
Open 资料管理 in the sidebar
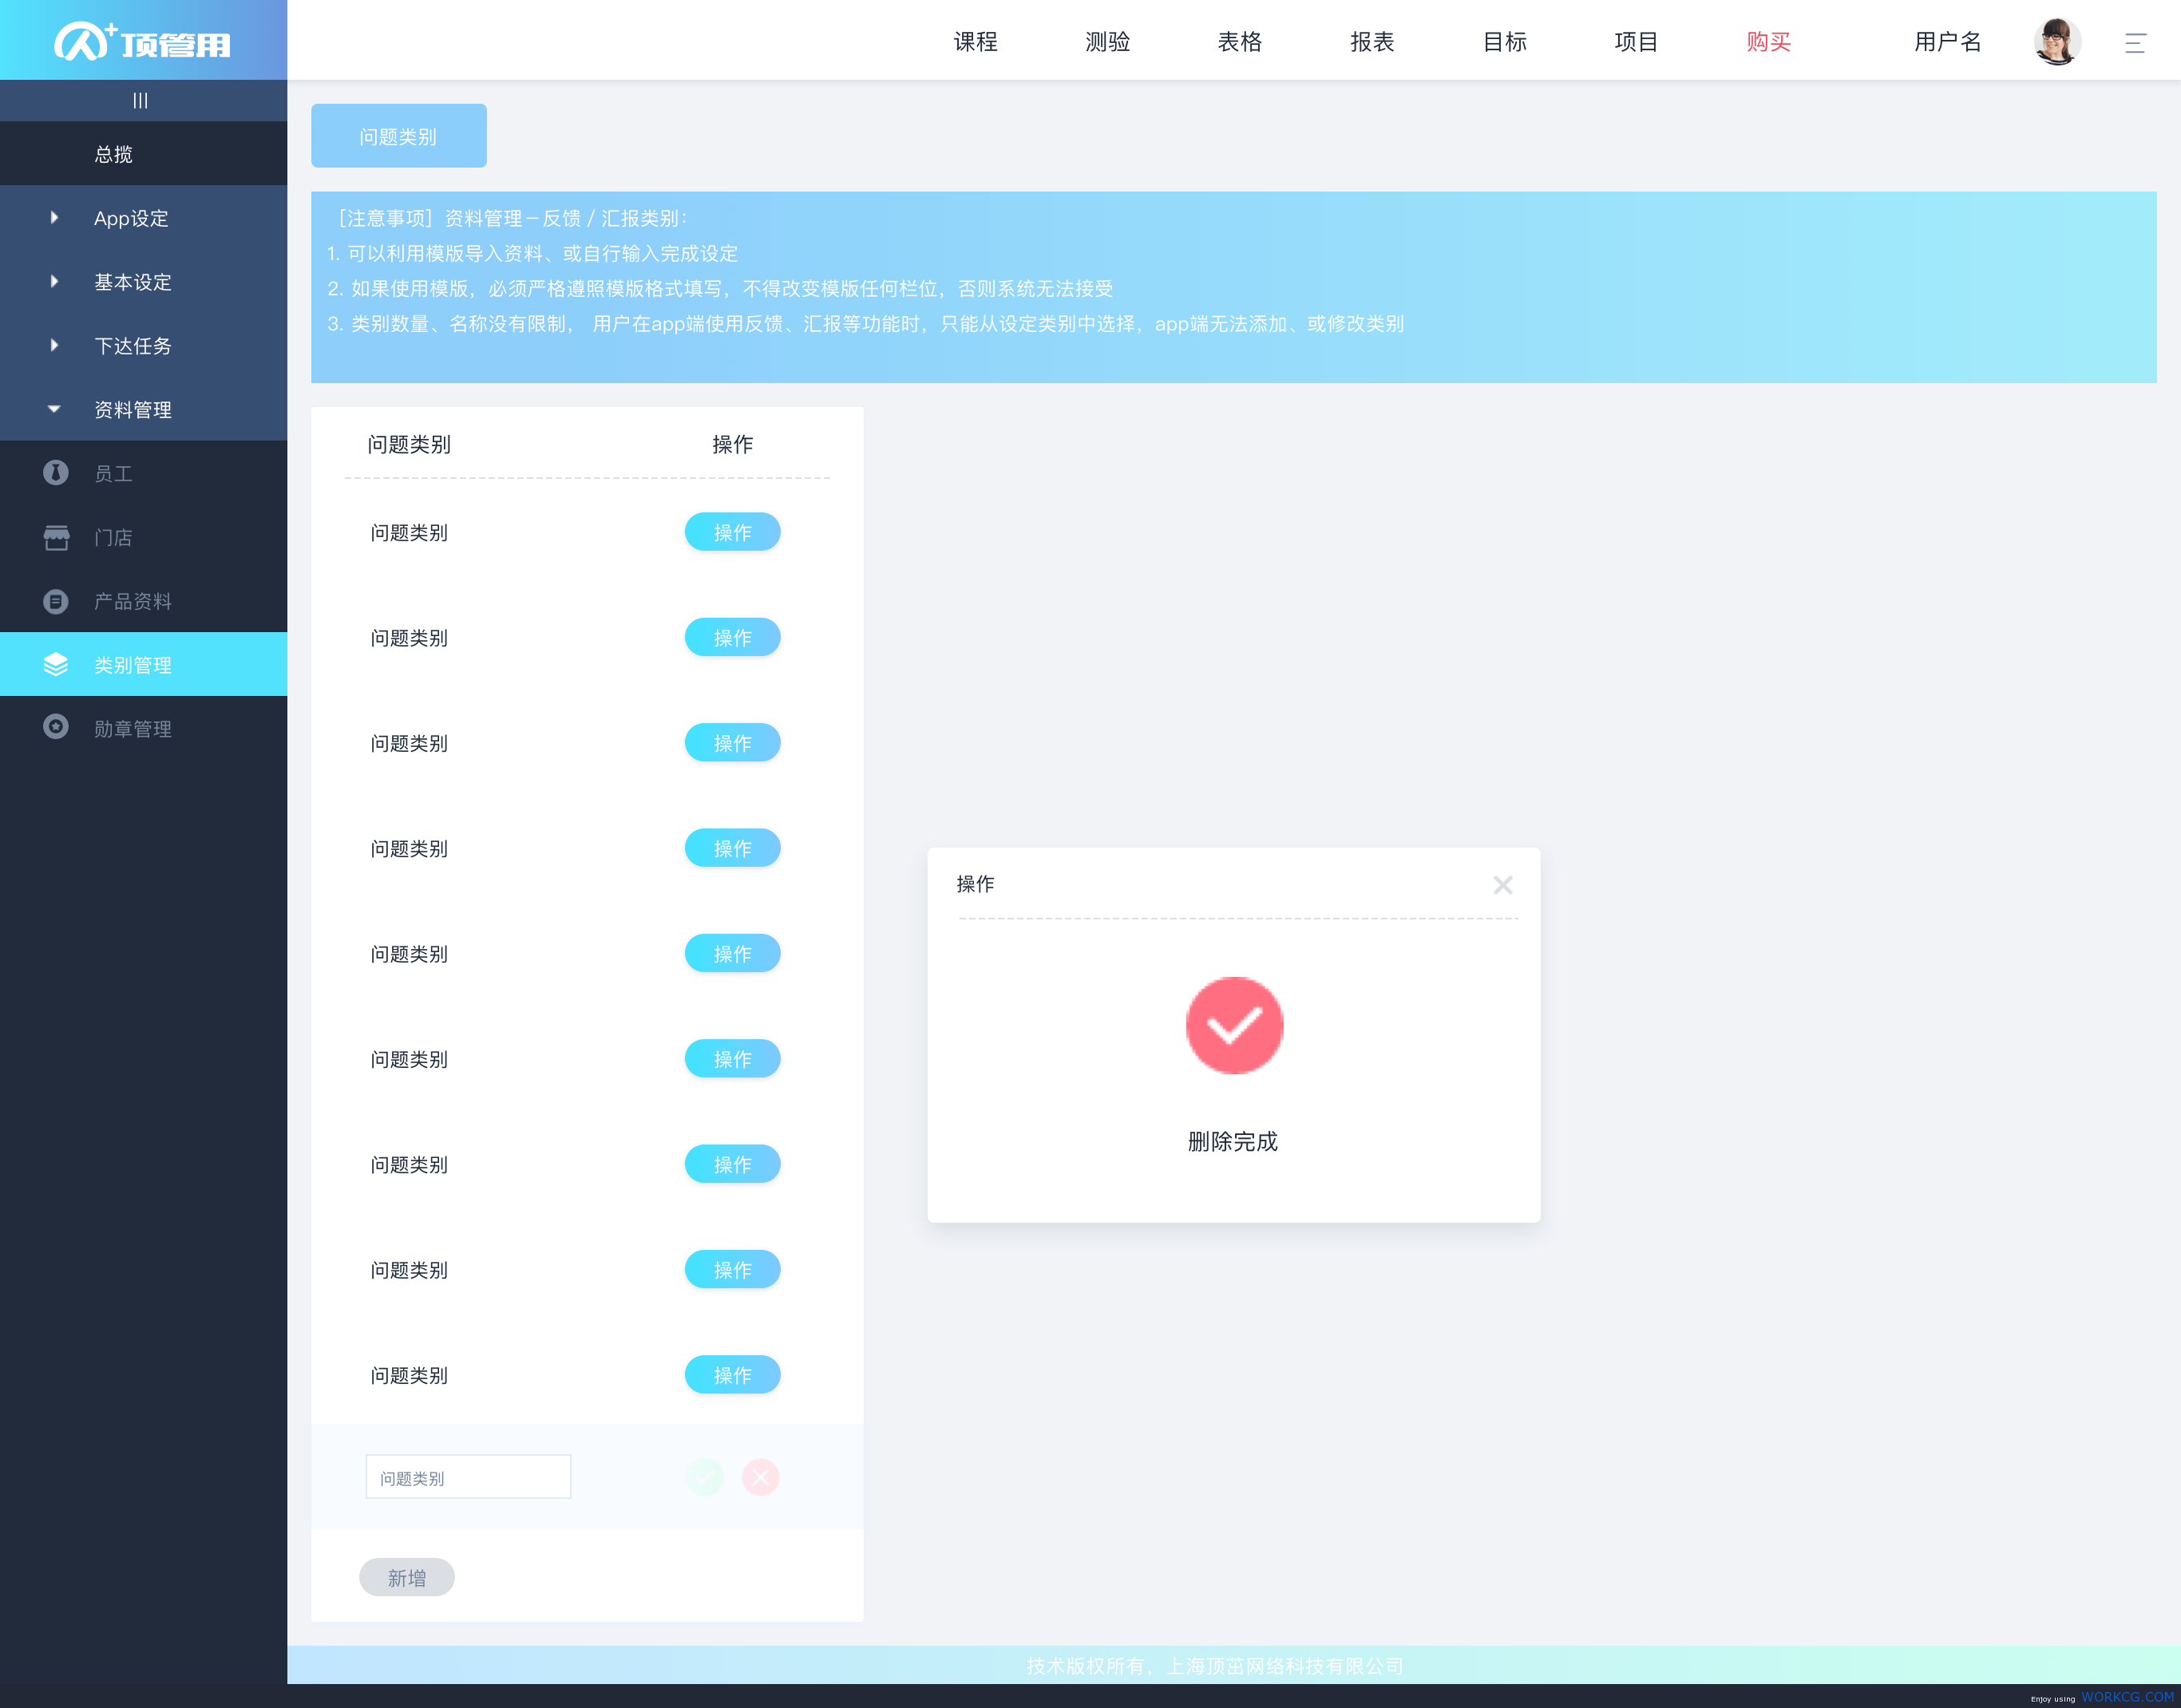tap(144, 410)
